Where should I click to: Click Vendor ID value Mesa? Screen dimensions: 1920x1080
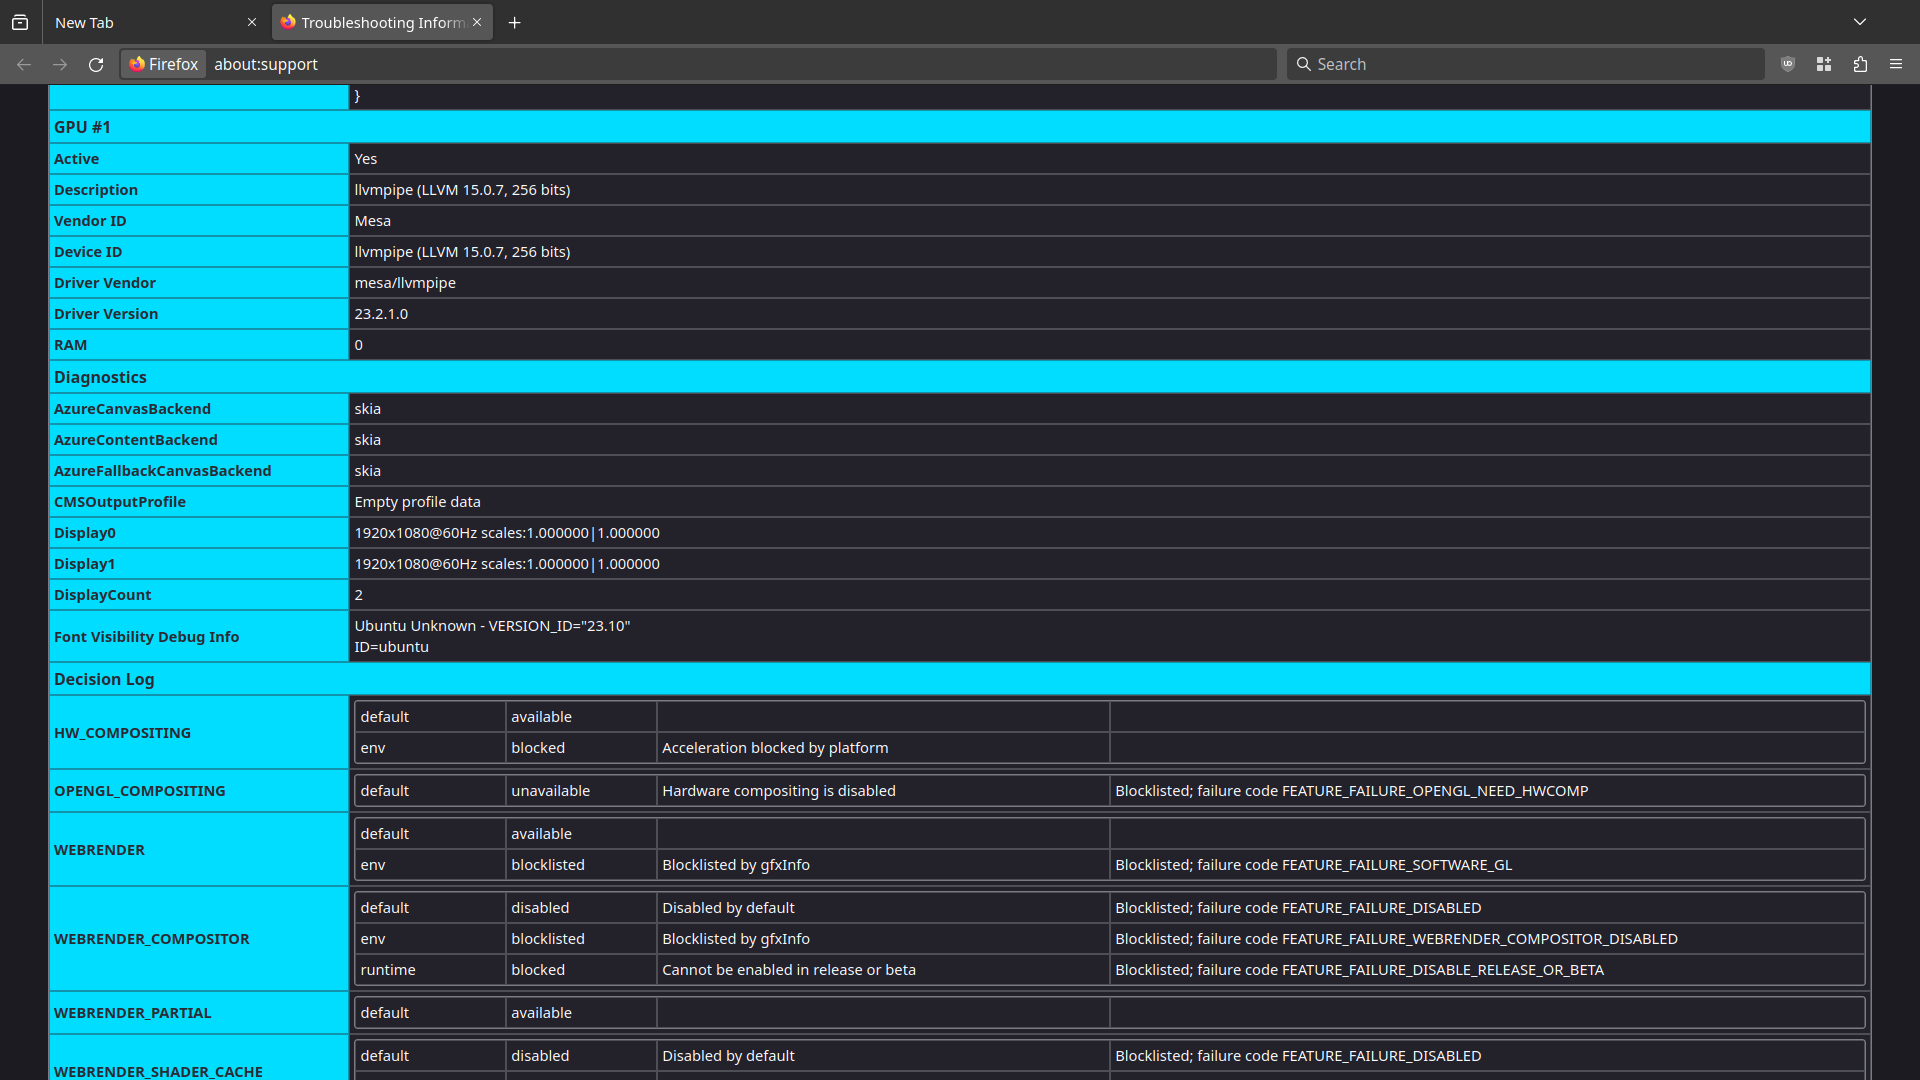point(372,221)
